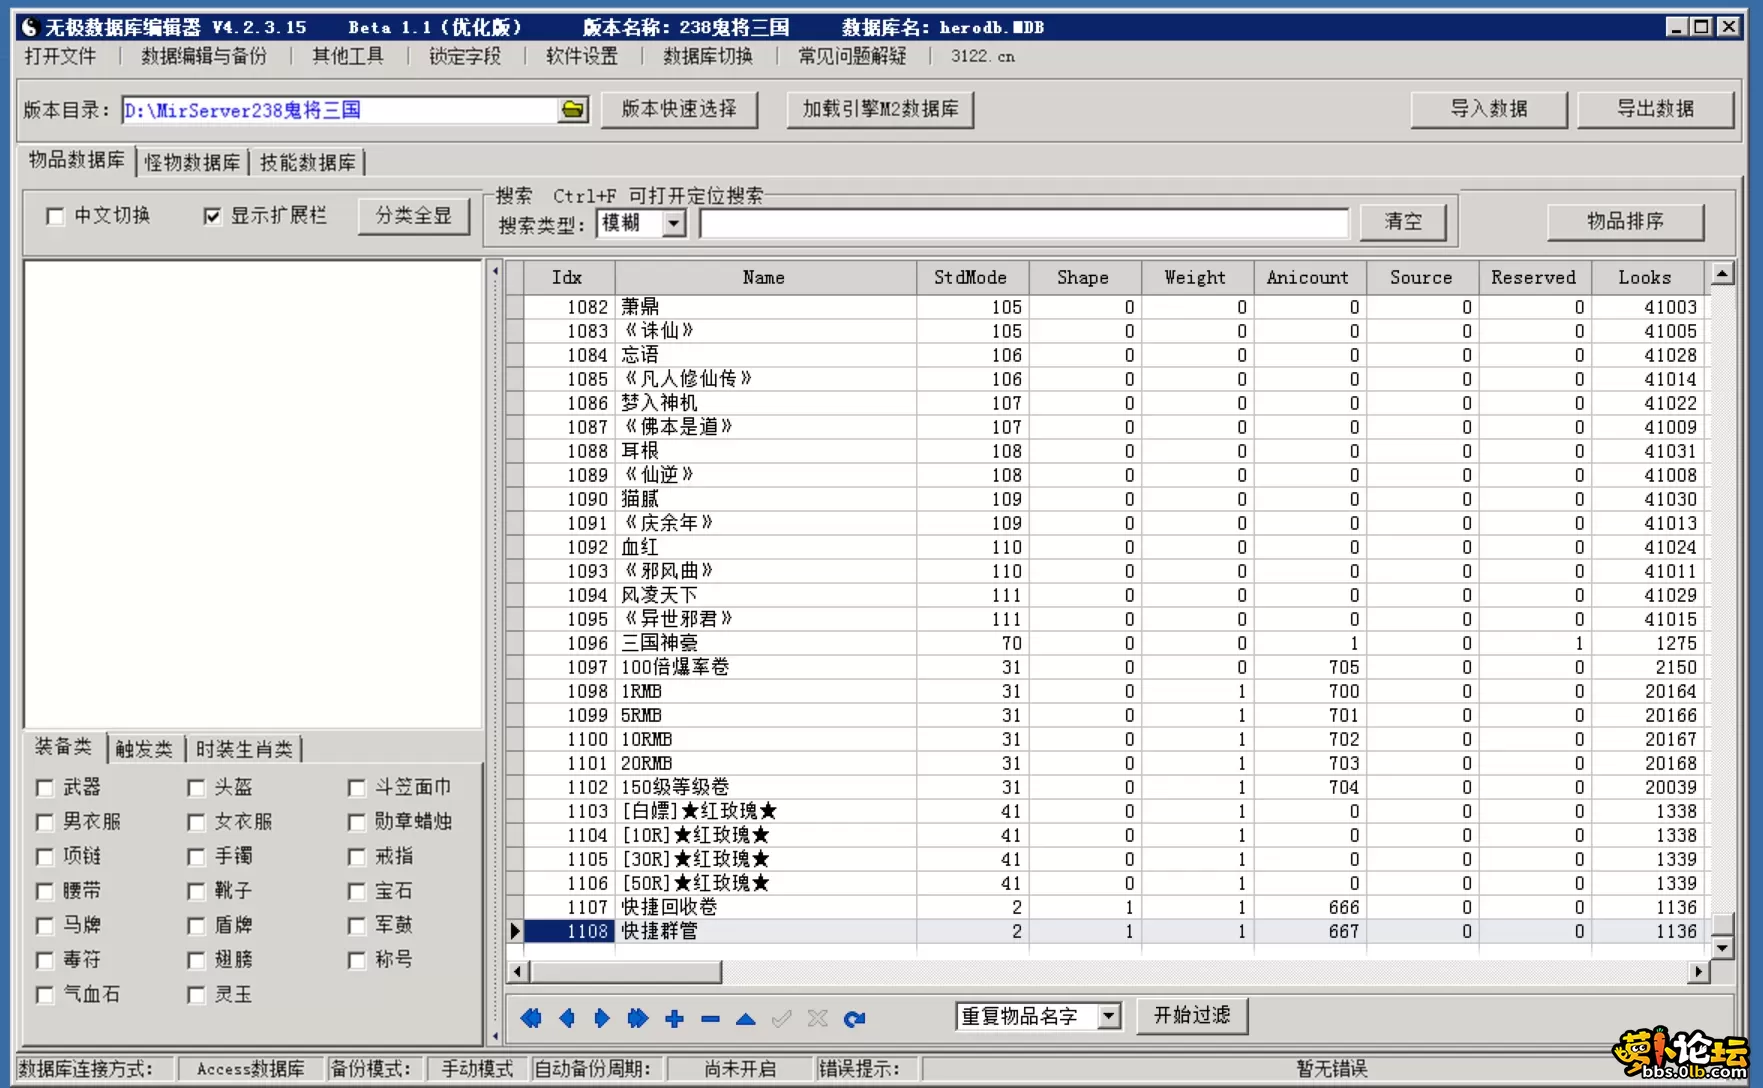Open the 搜索类型 模糊 dropdown
The height and width of the screenshot is (1088, 1763).
tap(675, 223)
